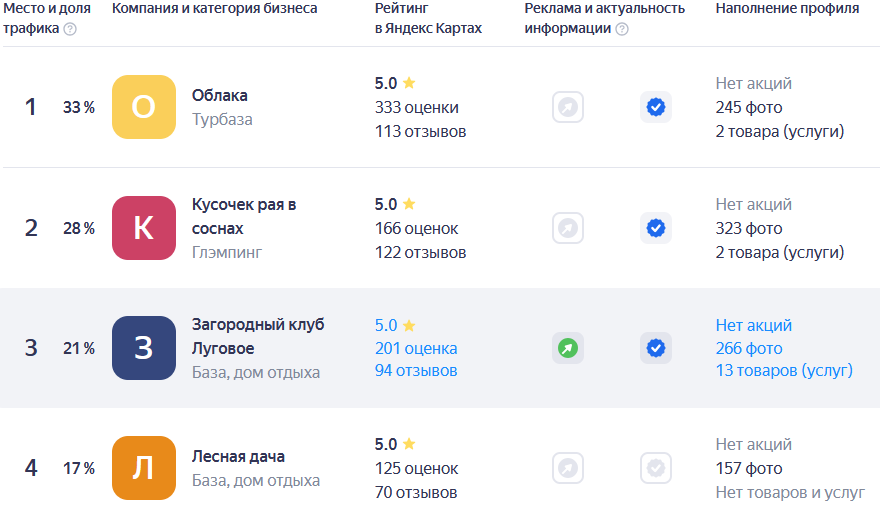Click the Нет акций link for Луговое
Viewport: 880px width, 520px height.
(754, 325)
